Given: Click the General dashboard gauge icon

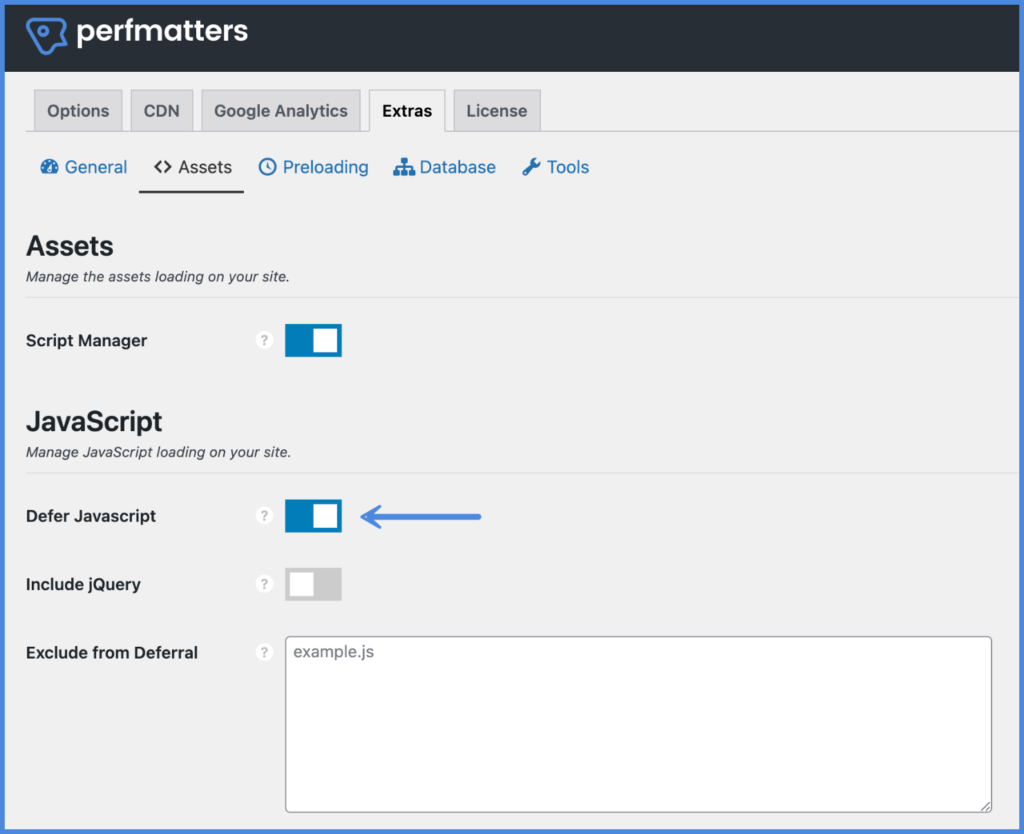Looking at the screenshot, I should 50,167.
